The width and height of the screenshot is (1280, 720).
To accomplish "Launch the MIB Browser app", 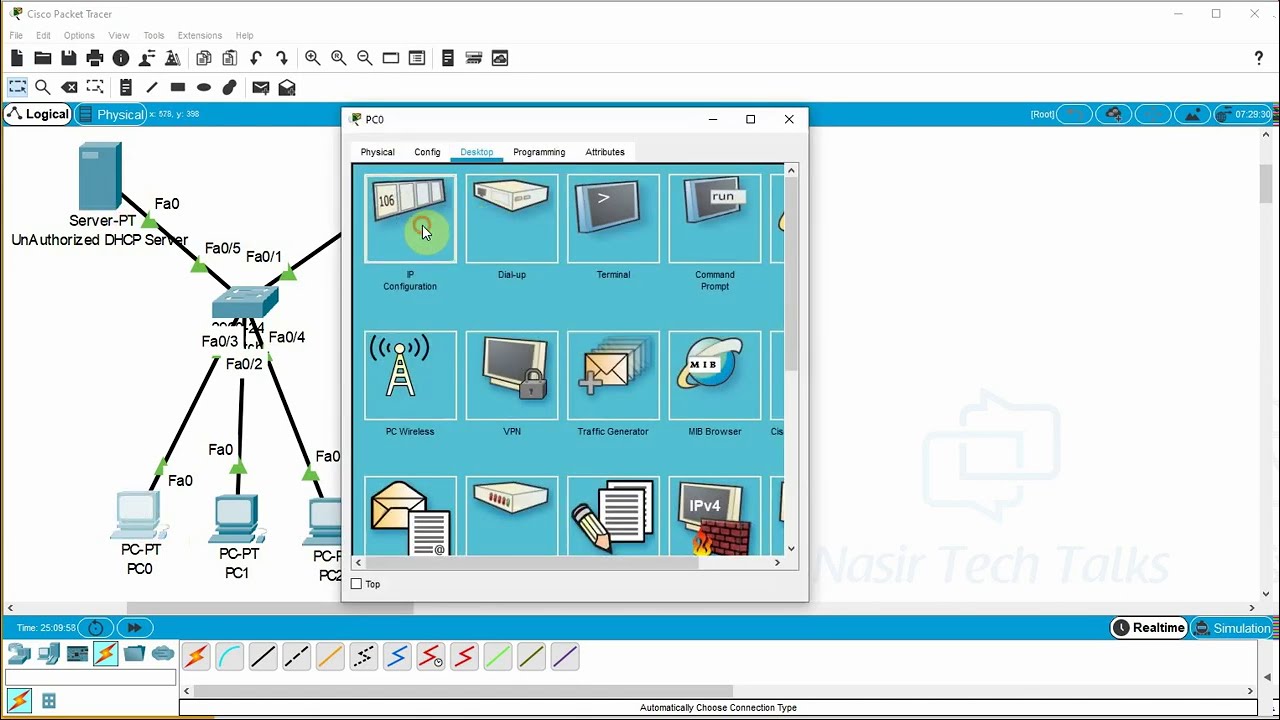I will click(714, 376).
